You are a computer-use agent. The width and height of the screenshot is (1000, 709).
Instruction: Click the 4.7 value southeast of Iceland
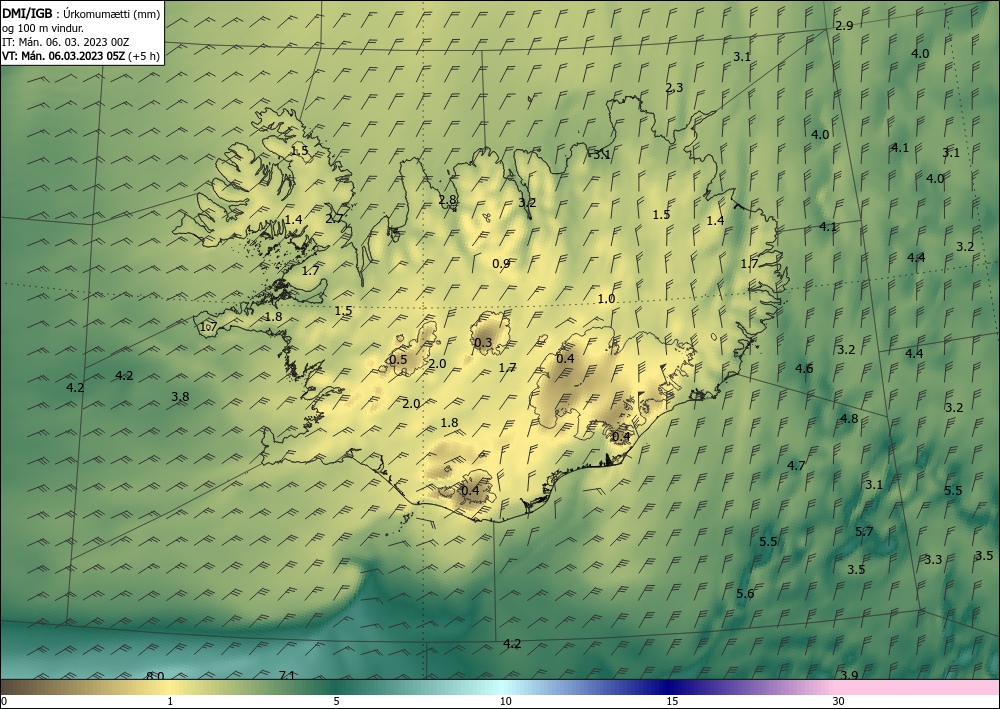click(x=796, y=465)
